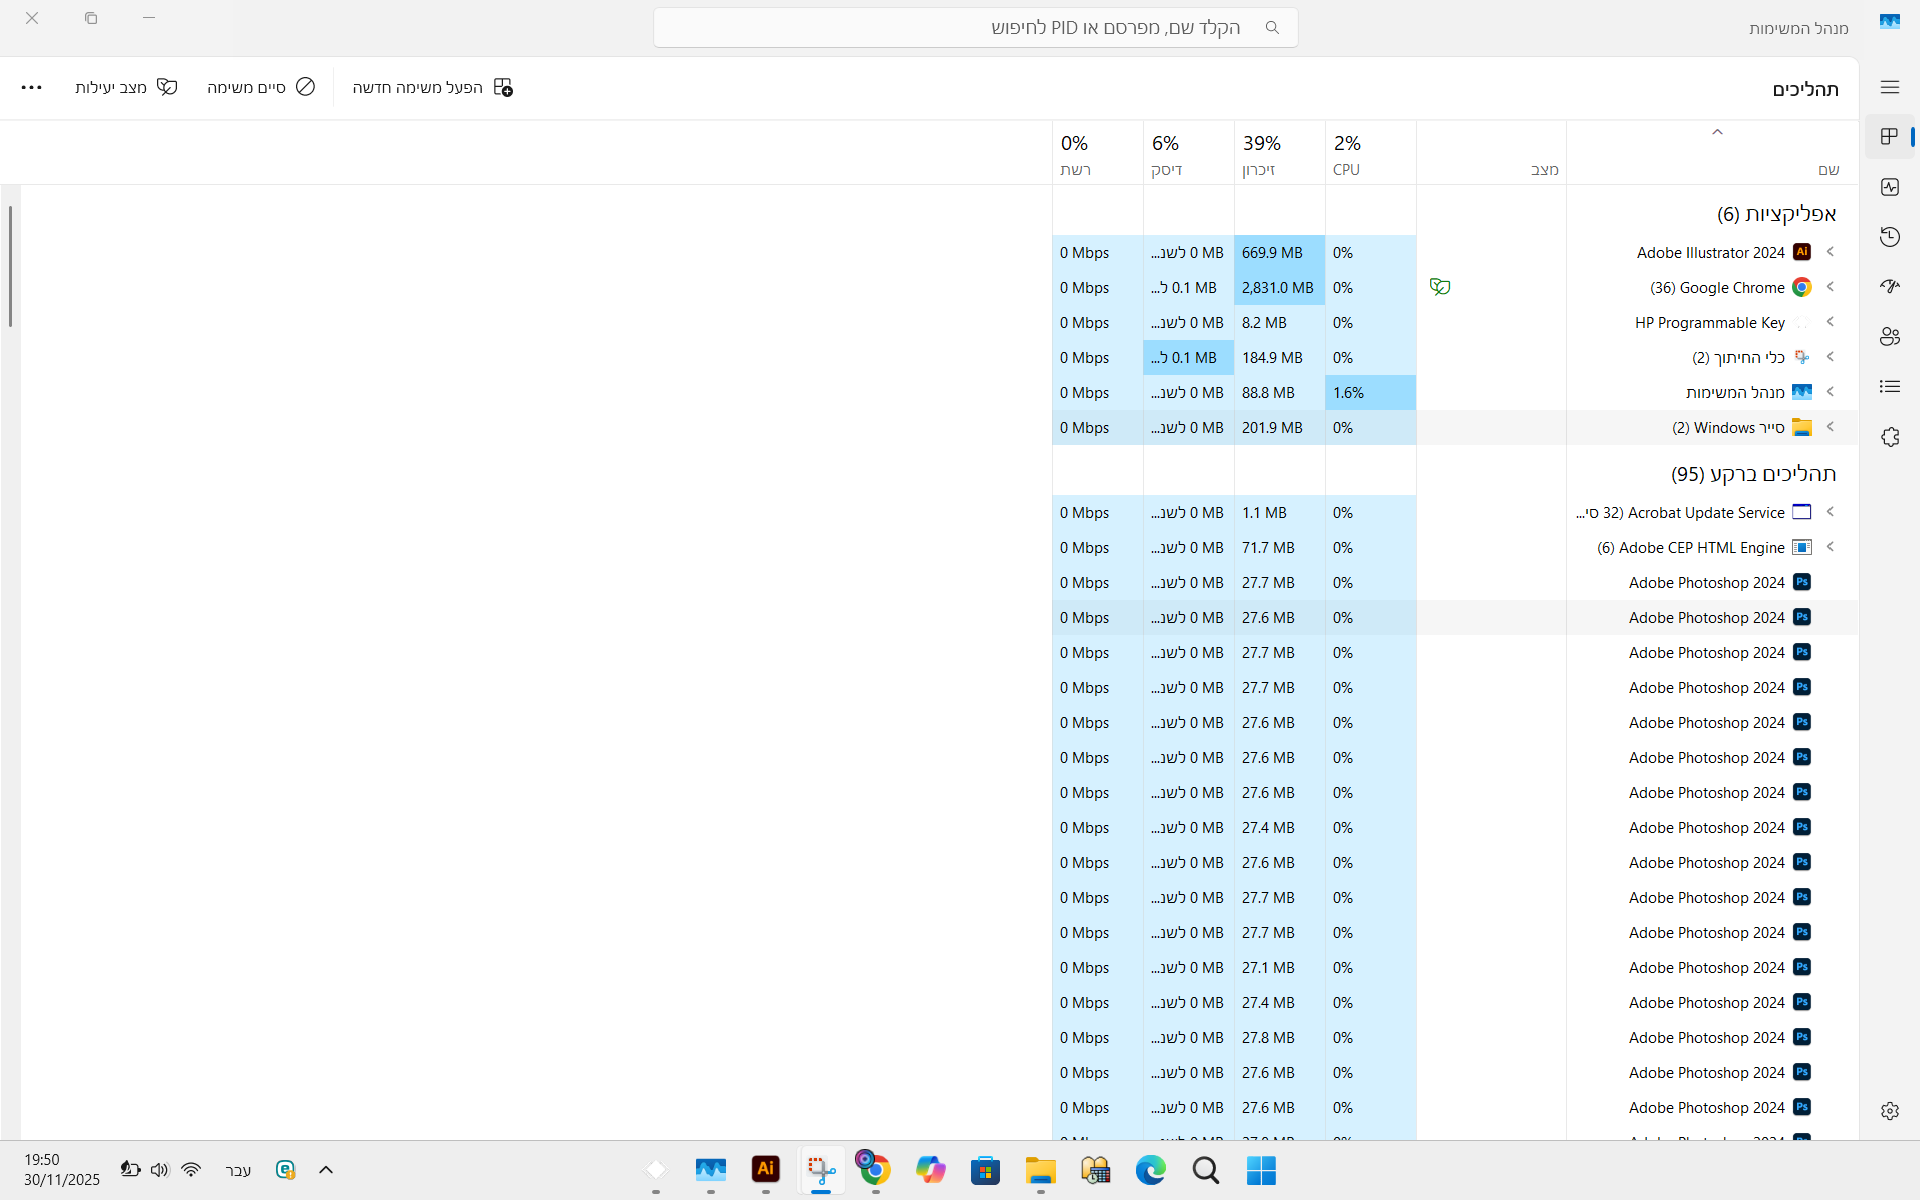Click Run new task button
Screen dimensions: 1920x1200
point(432,88)
